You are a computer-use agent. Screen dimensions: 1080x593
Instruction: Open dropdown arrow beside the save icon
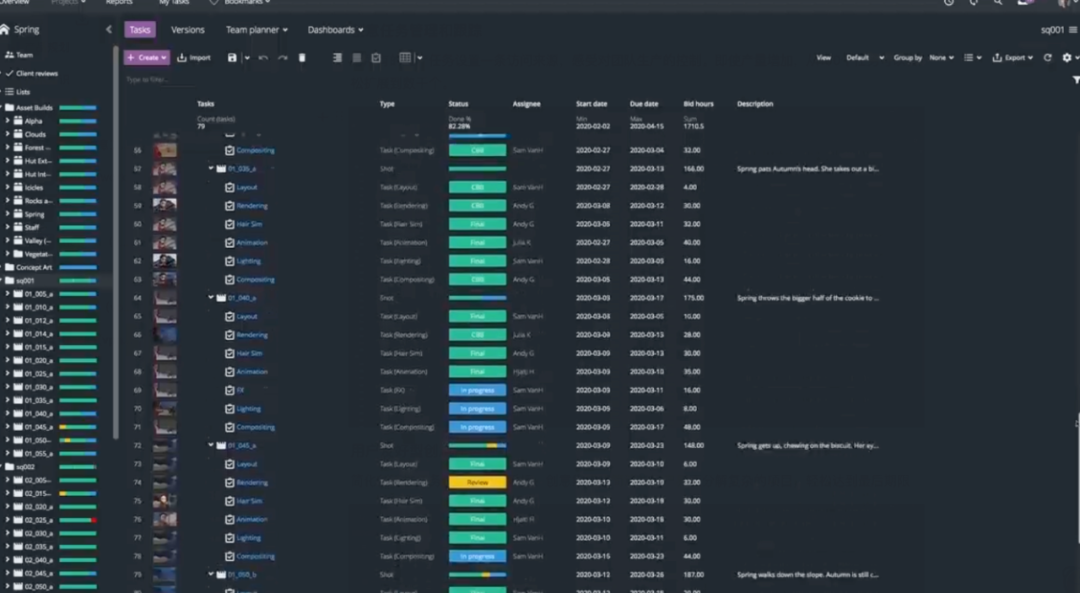coord(247,58)
